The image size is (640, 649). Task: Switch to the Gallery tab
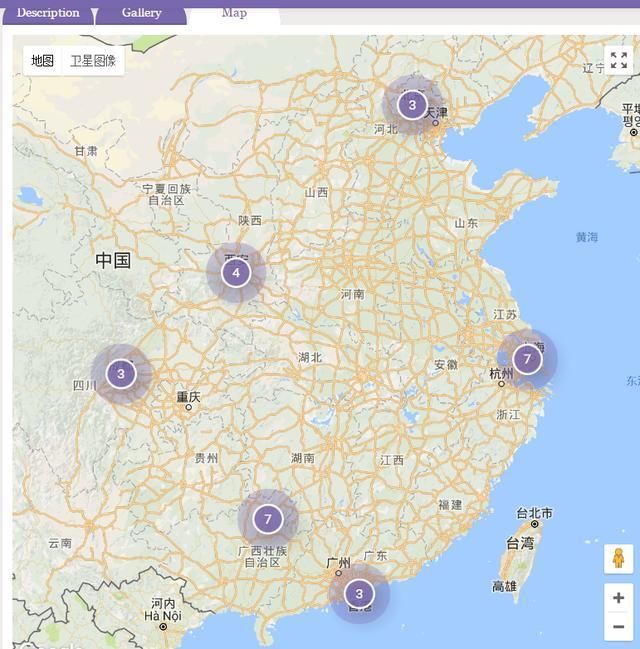[x=141, y=13]
